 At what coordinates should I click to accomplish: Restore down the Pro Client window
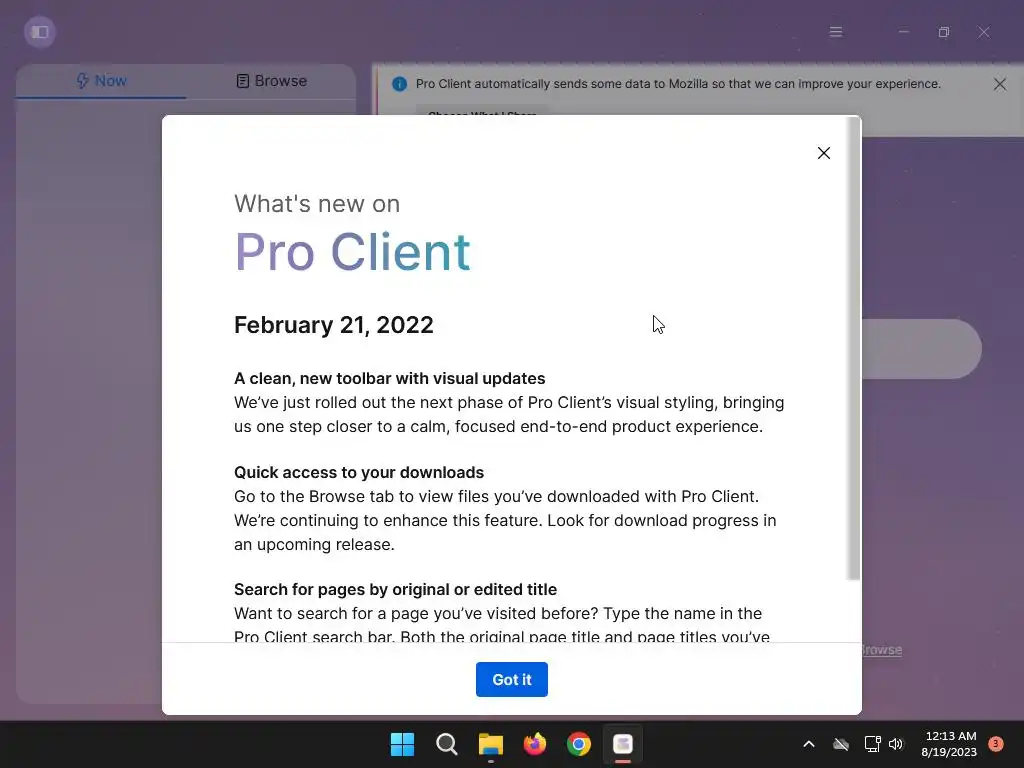tap(944, 32)
